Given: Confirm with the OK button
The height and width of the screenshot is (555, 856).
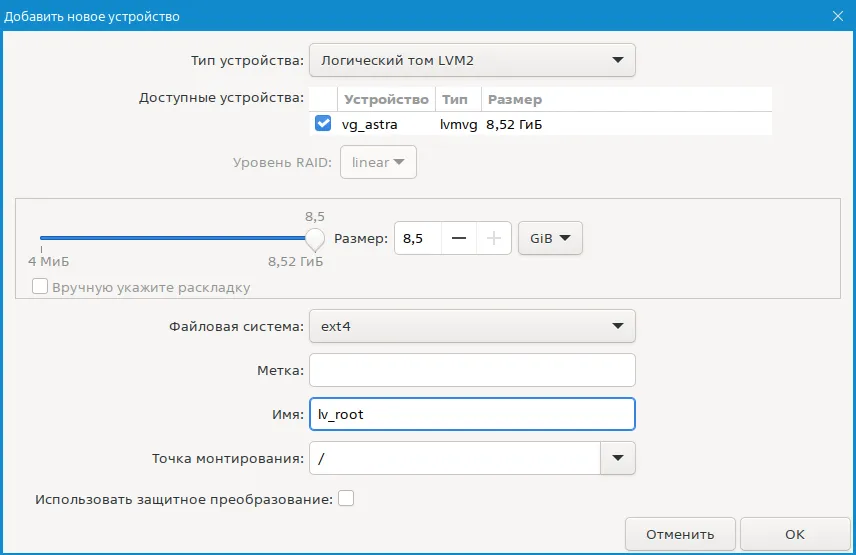Looking at the screenshot, I should tap(794, 534).
